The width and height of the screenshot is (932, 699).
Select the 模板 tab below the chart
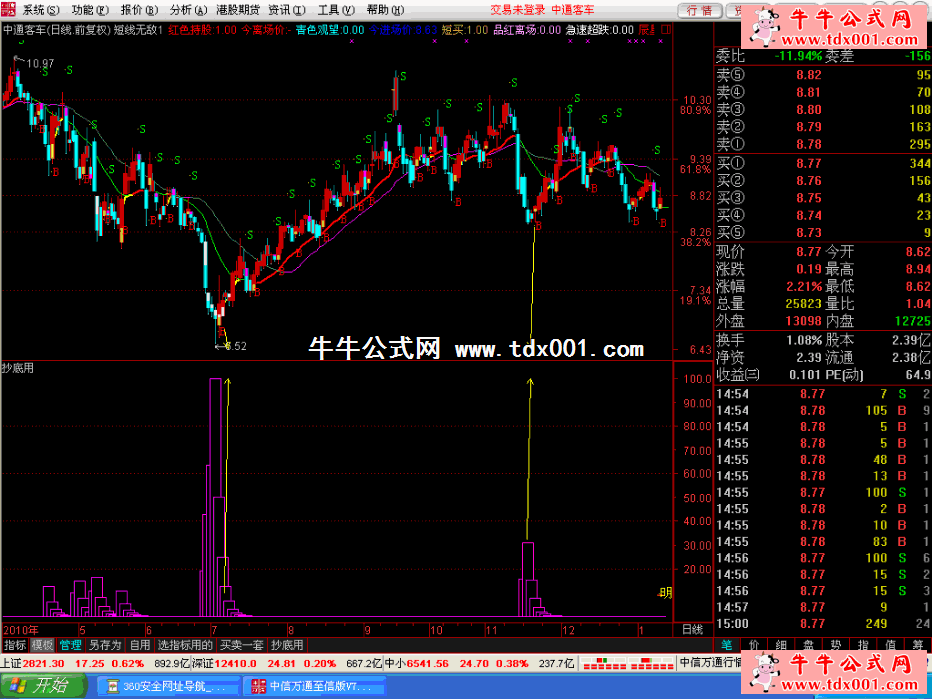pos(43,645)
